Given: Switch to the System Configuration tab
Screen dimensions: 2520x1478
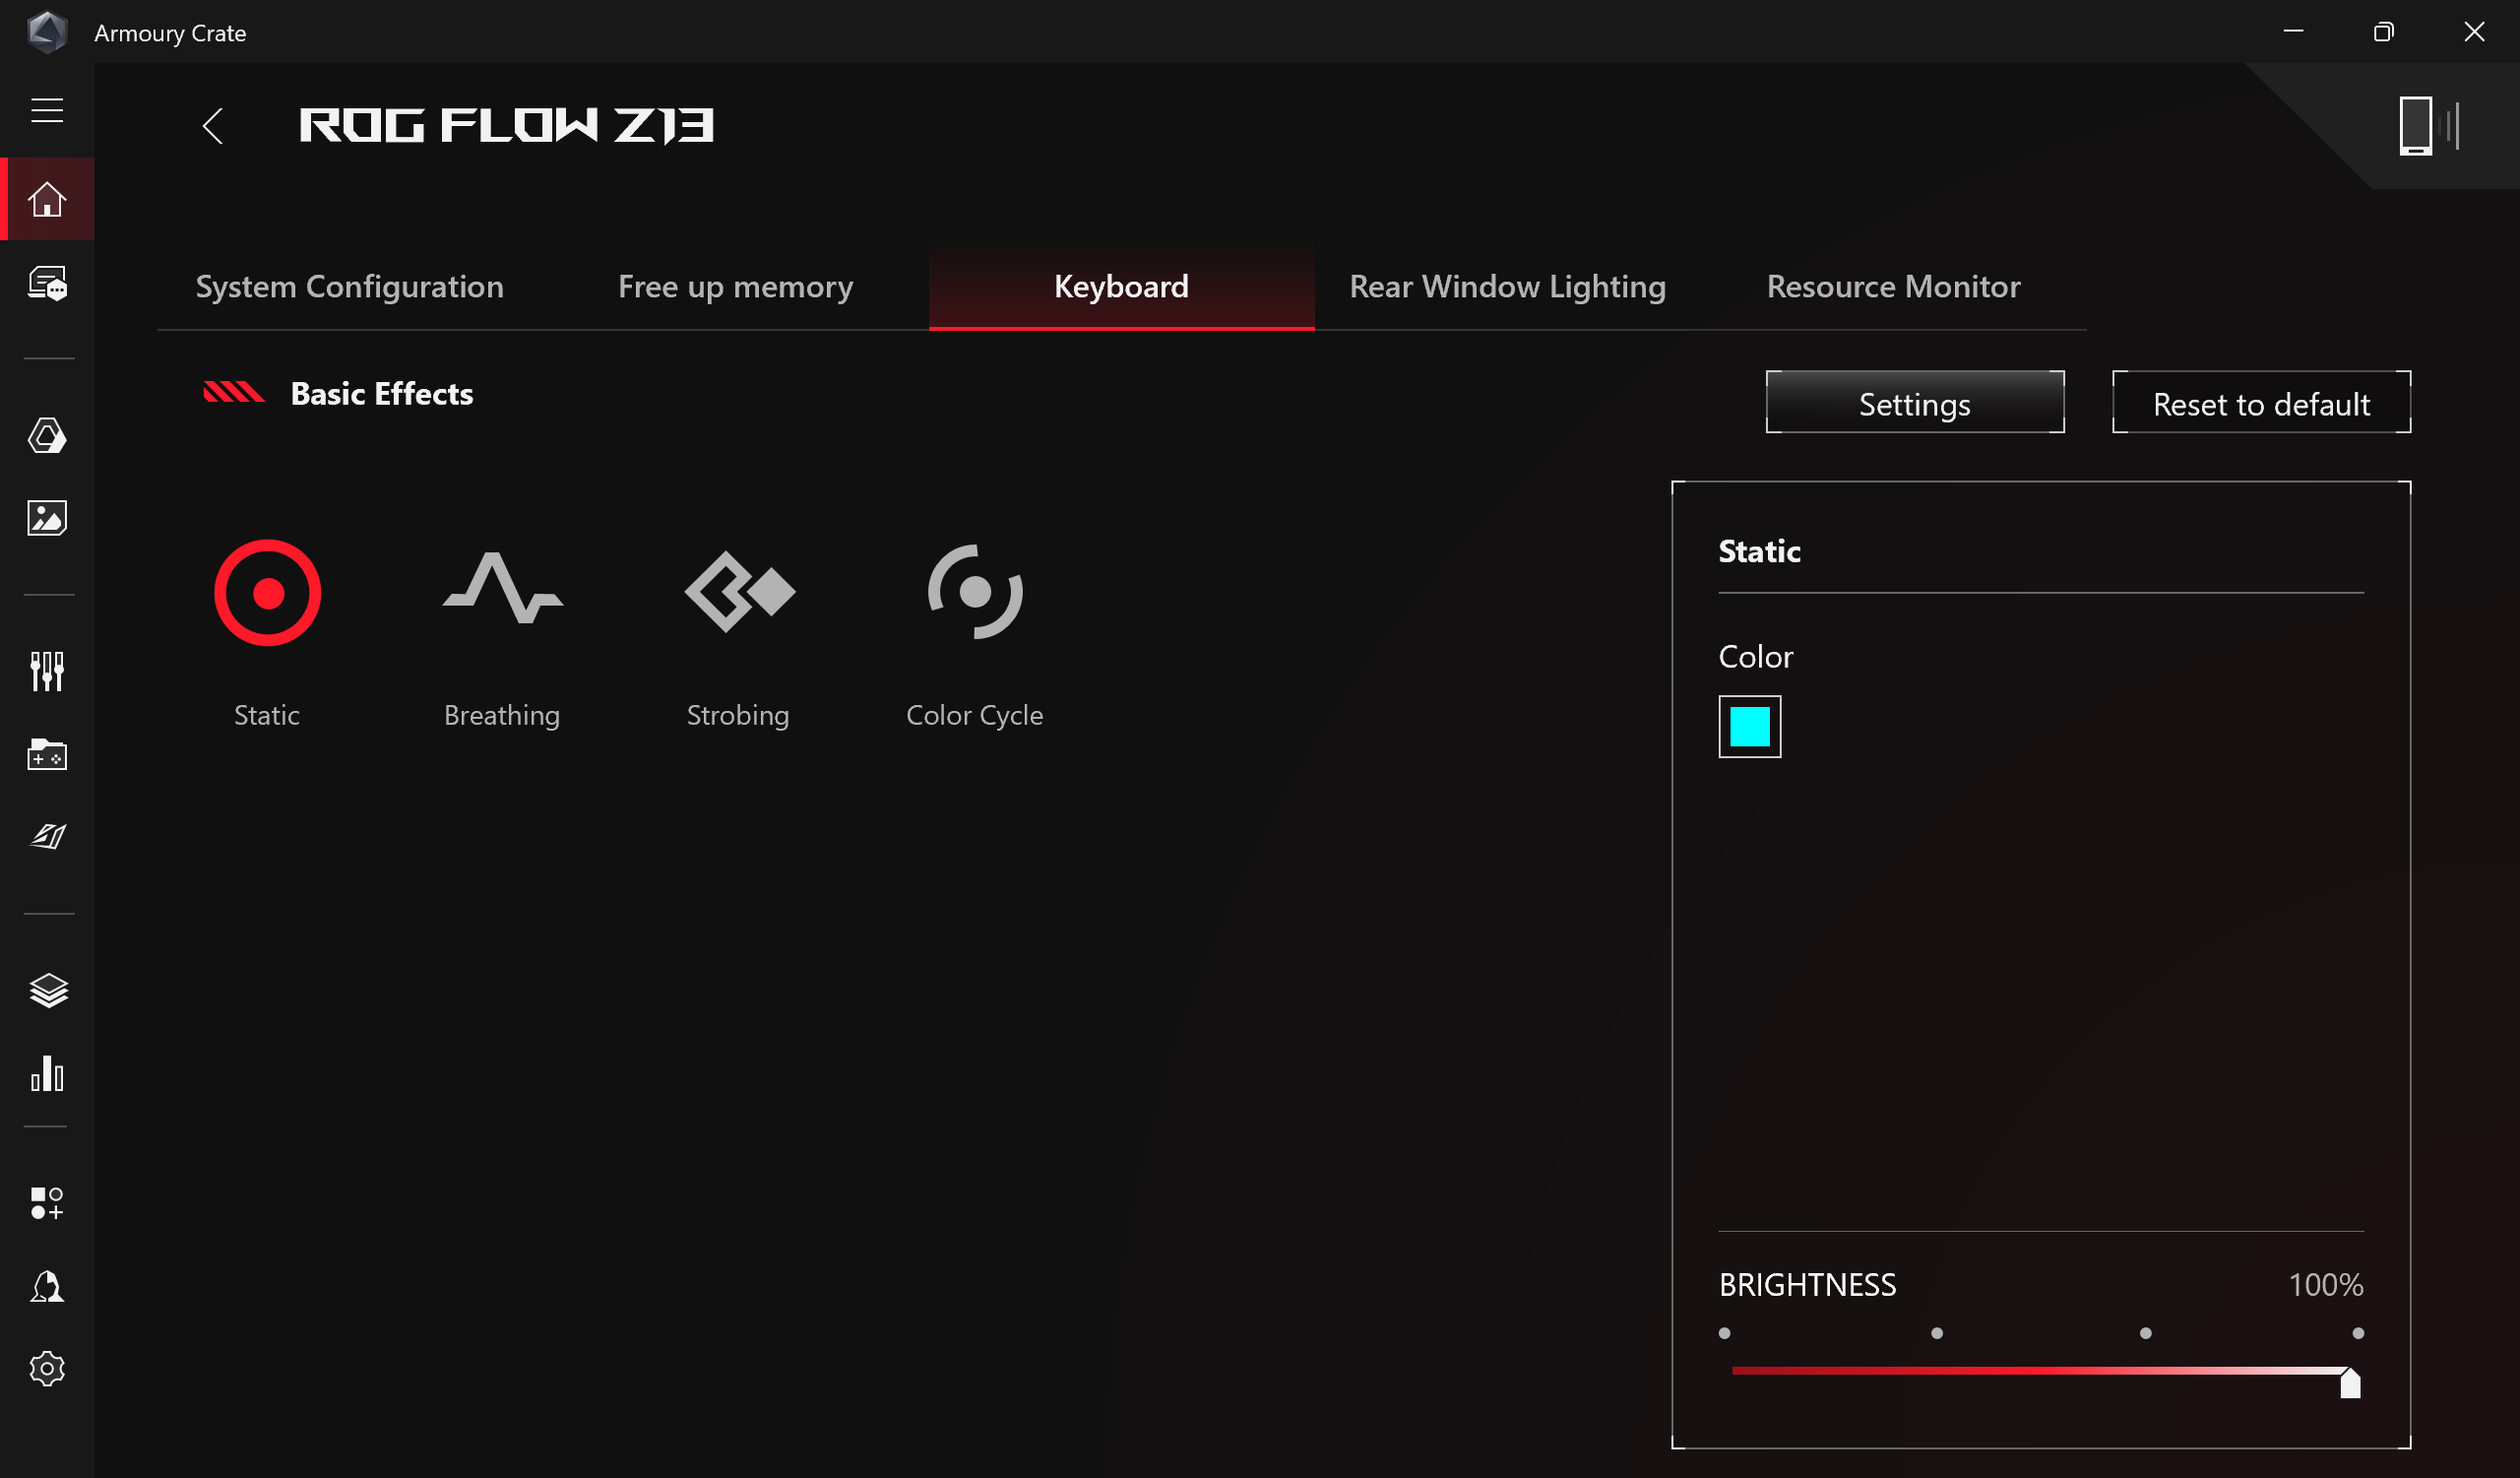Looking at the screenshot, I should (349, 287).
